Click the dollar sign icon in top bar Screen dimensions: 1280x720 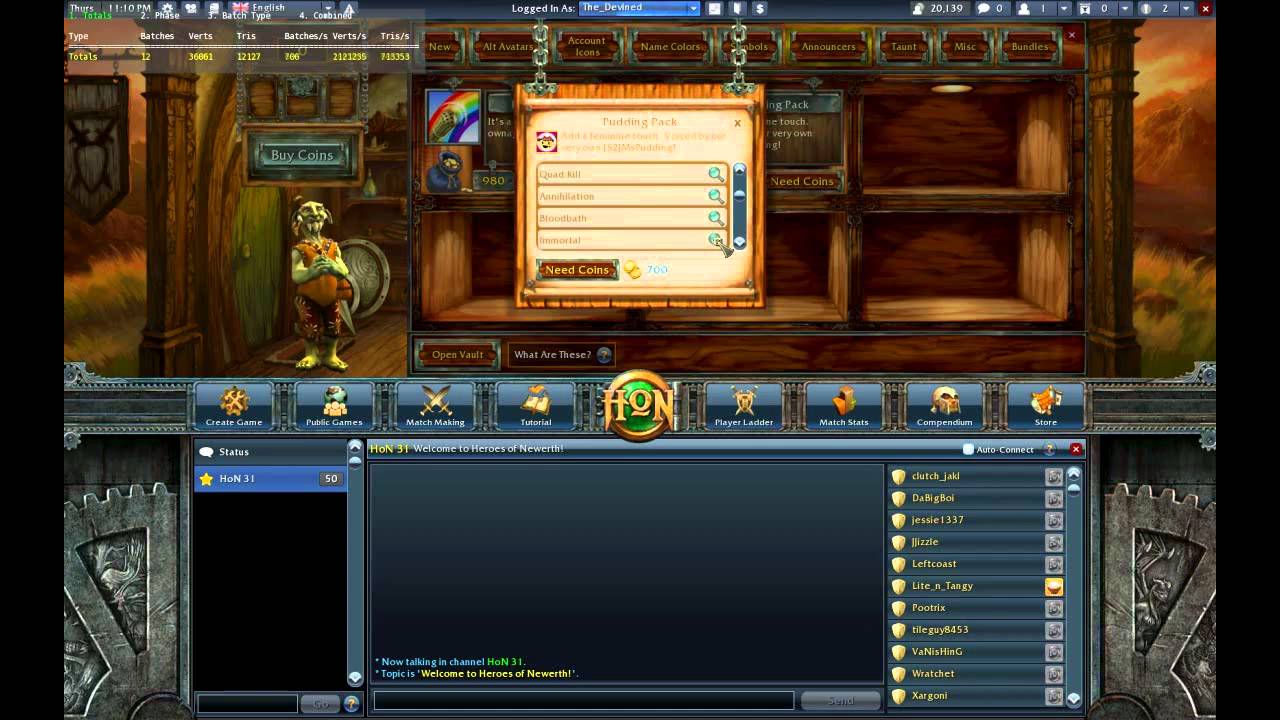760,8
